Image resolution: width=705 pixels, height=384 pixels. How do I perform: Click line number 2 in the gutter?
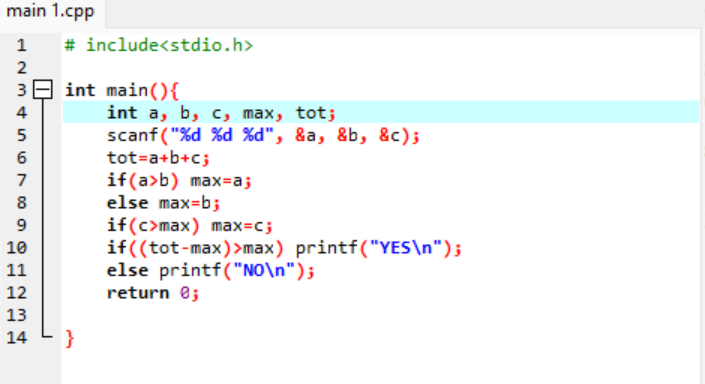[x=22, y=68]
